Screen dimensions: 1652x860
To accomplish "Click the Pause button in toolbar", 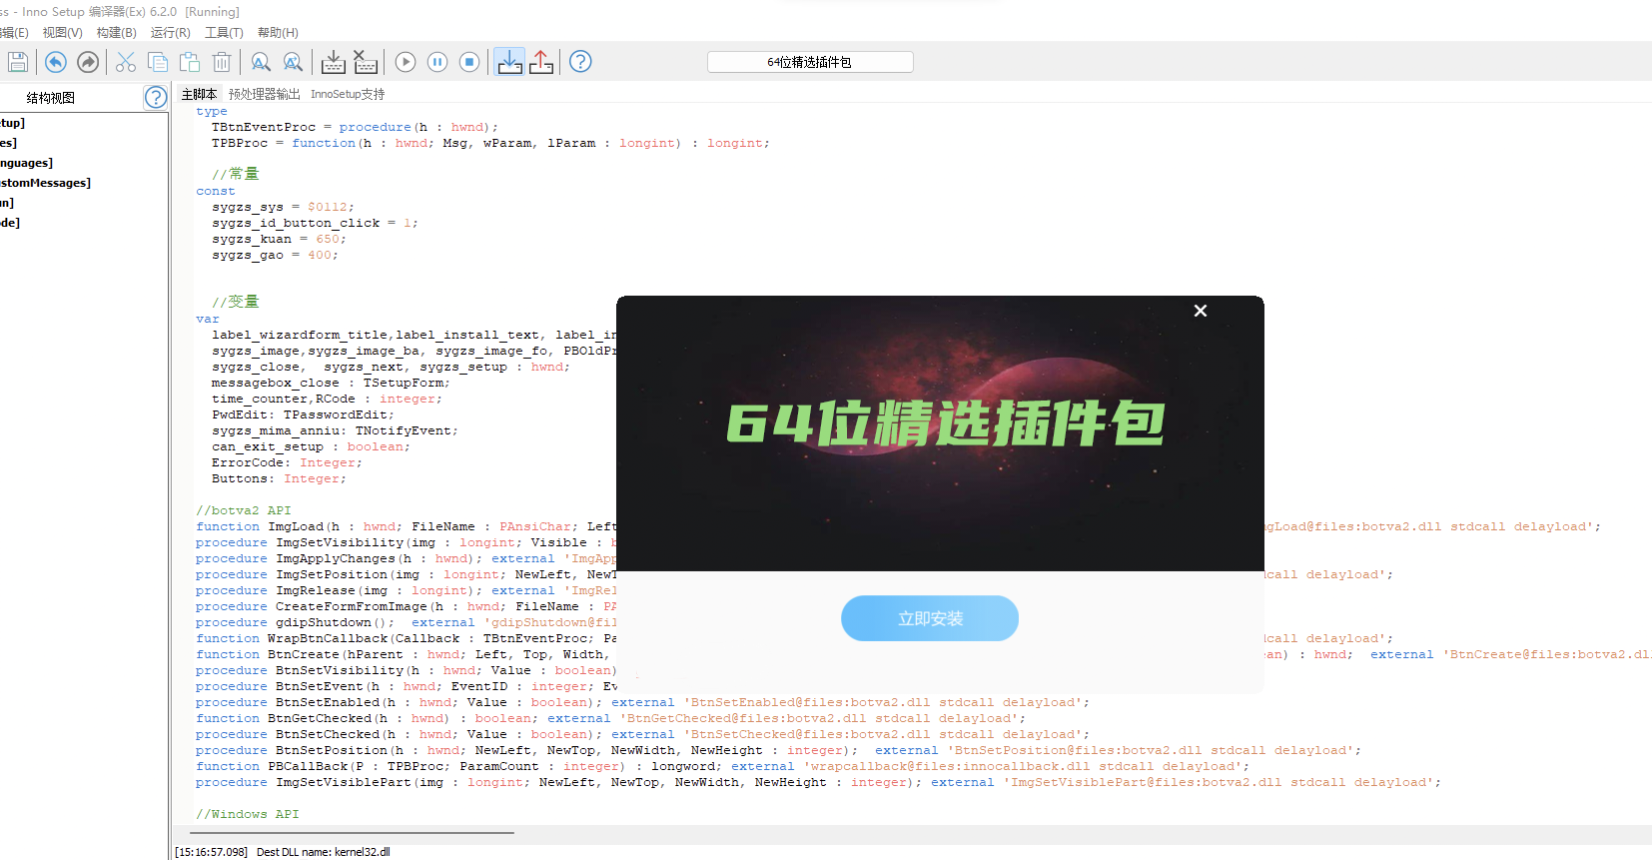I will (x=437, y=62).
